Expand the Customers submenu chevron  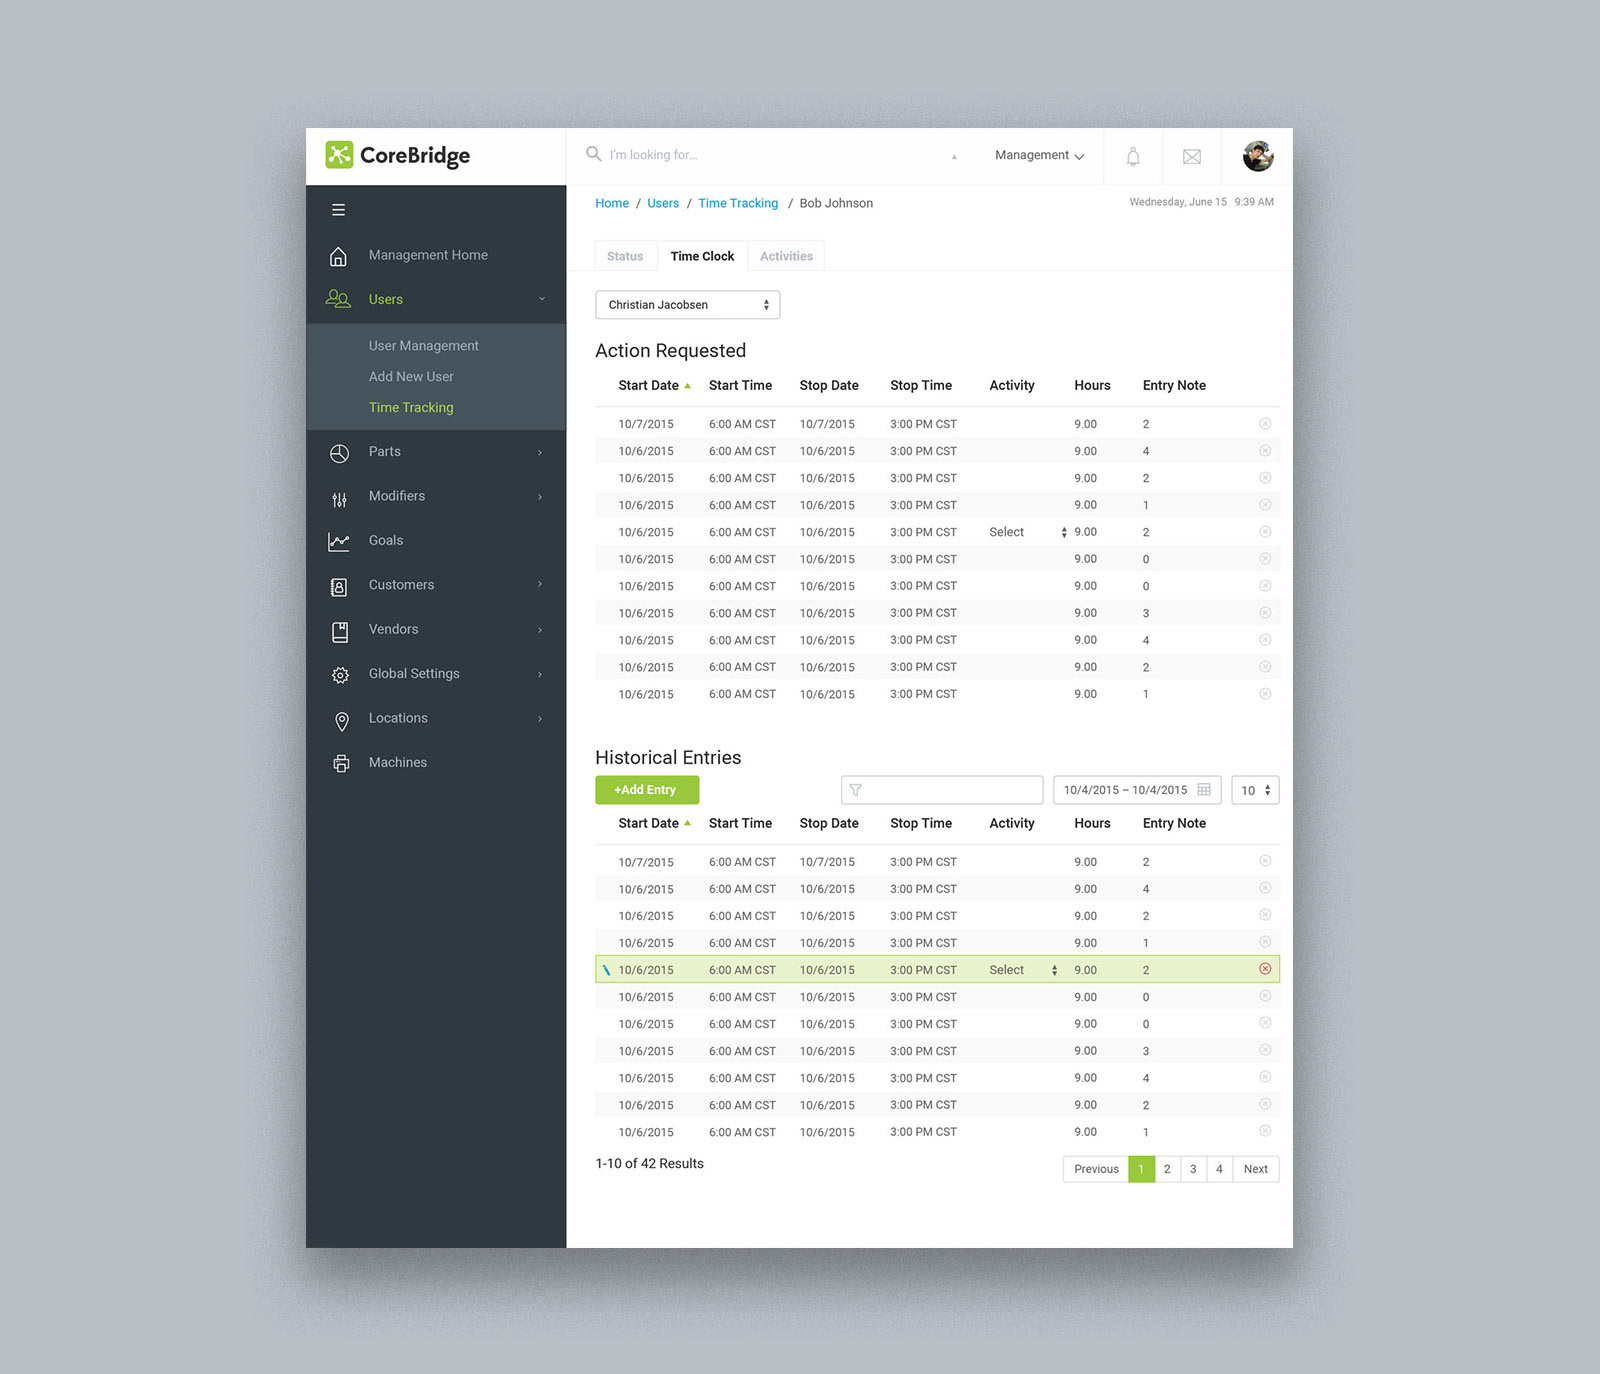[x=540, y=584]
